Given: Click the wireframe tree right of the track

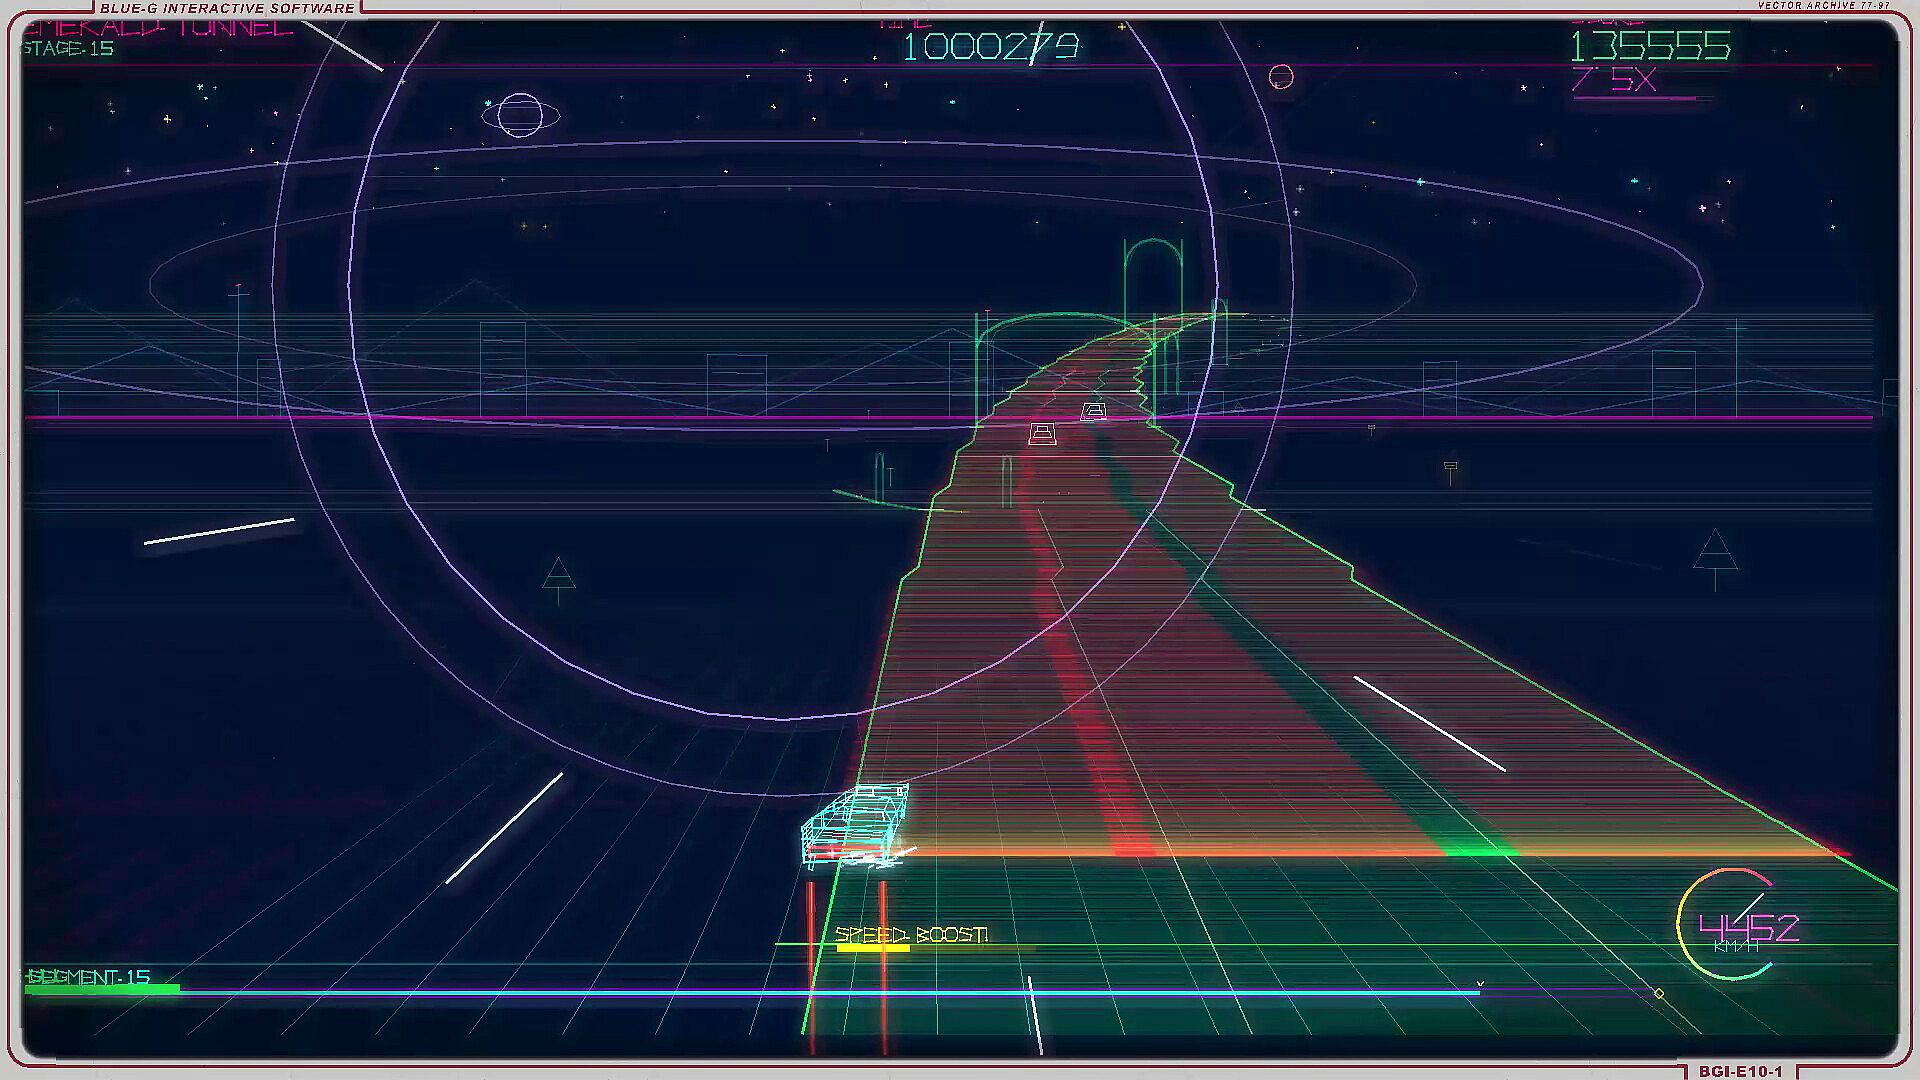Looking at the screenshot, I should pyautogui.click(x=1715, y=558).
